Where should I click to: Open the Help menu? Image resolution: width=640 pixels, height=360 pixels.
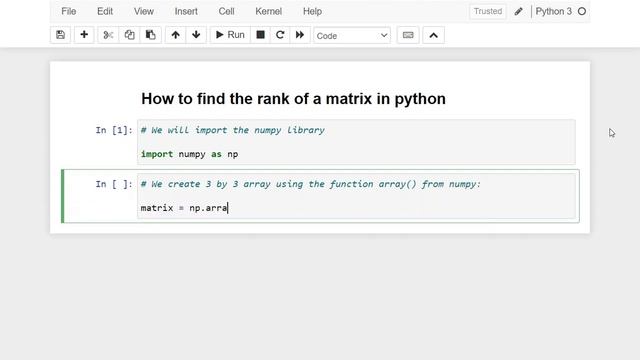(x=312, y=11)
